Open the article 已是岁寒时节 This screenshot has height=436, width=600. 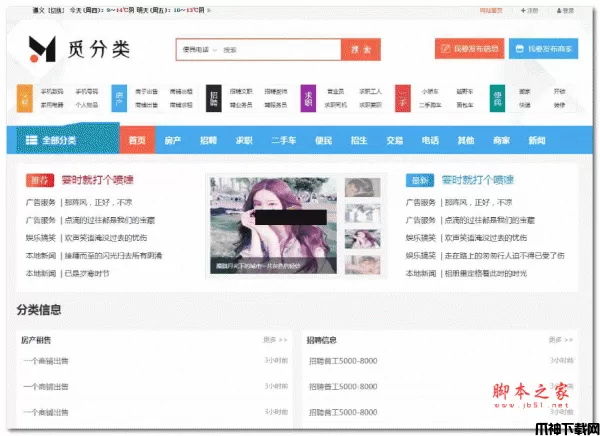click(87, 273)
